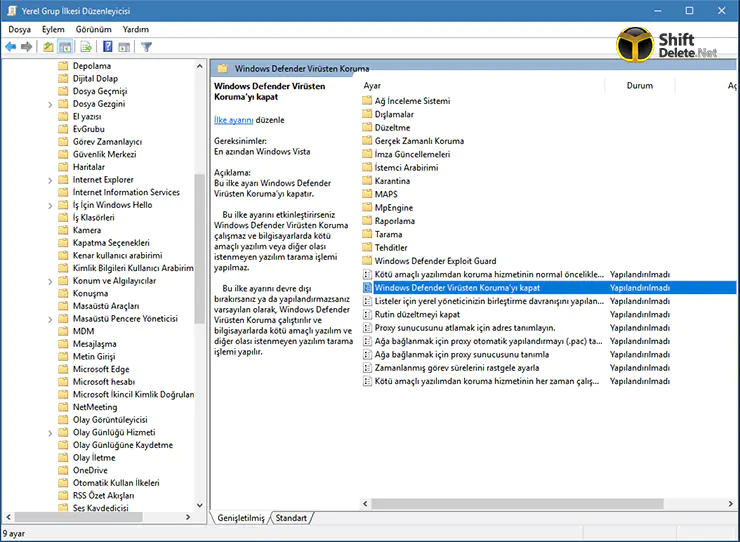Expand Konum ve Algılayıcılar node
Screen dimensions: 740x542
click(x=50, y=281)
